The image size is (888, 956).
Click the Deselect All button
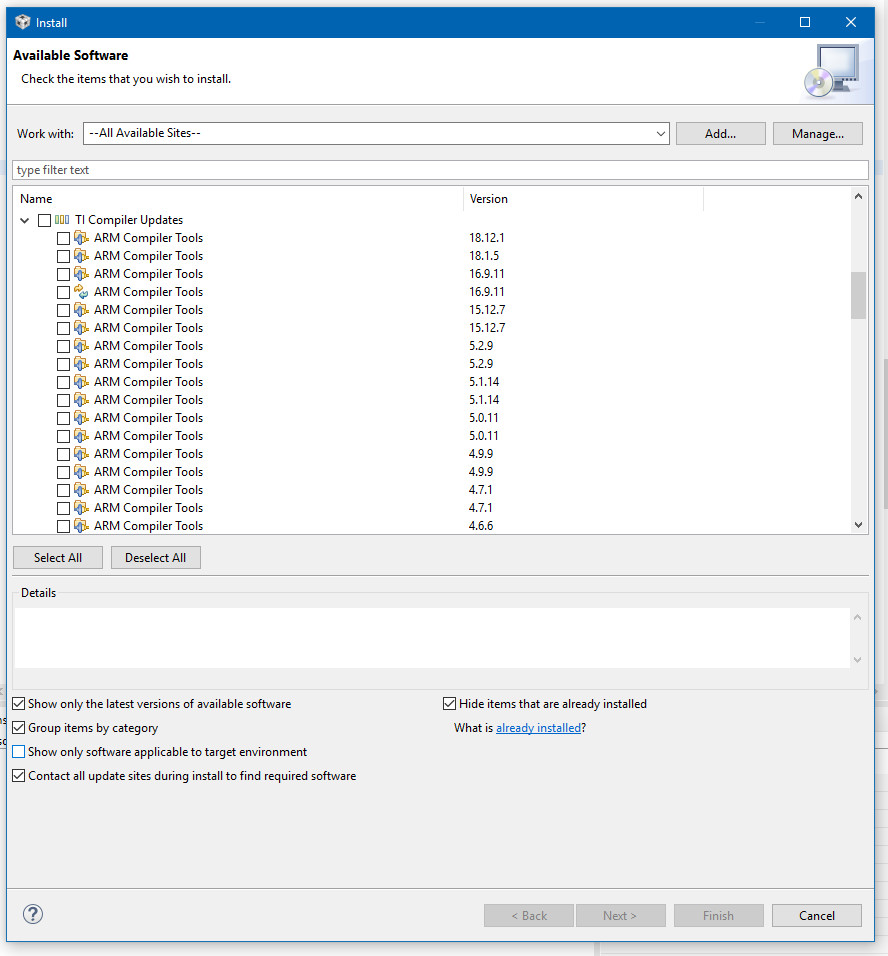156,557
